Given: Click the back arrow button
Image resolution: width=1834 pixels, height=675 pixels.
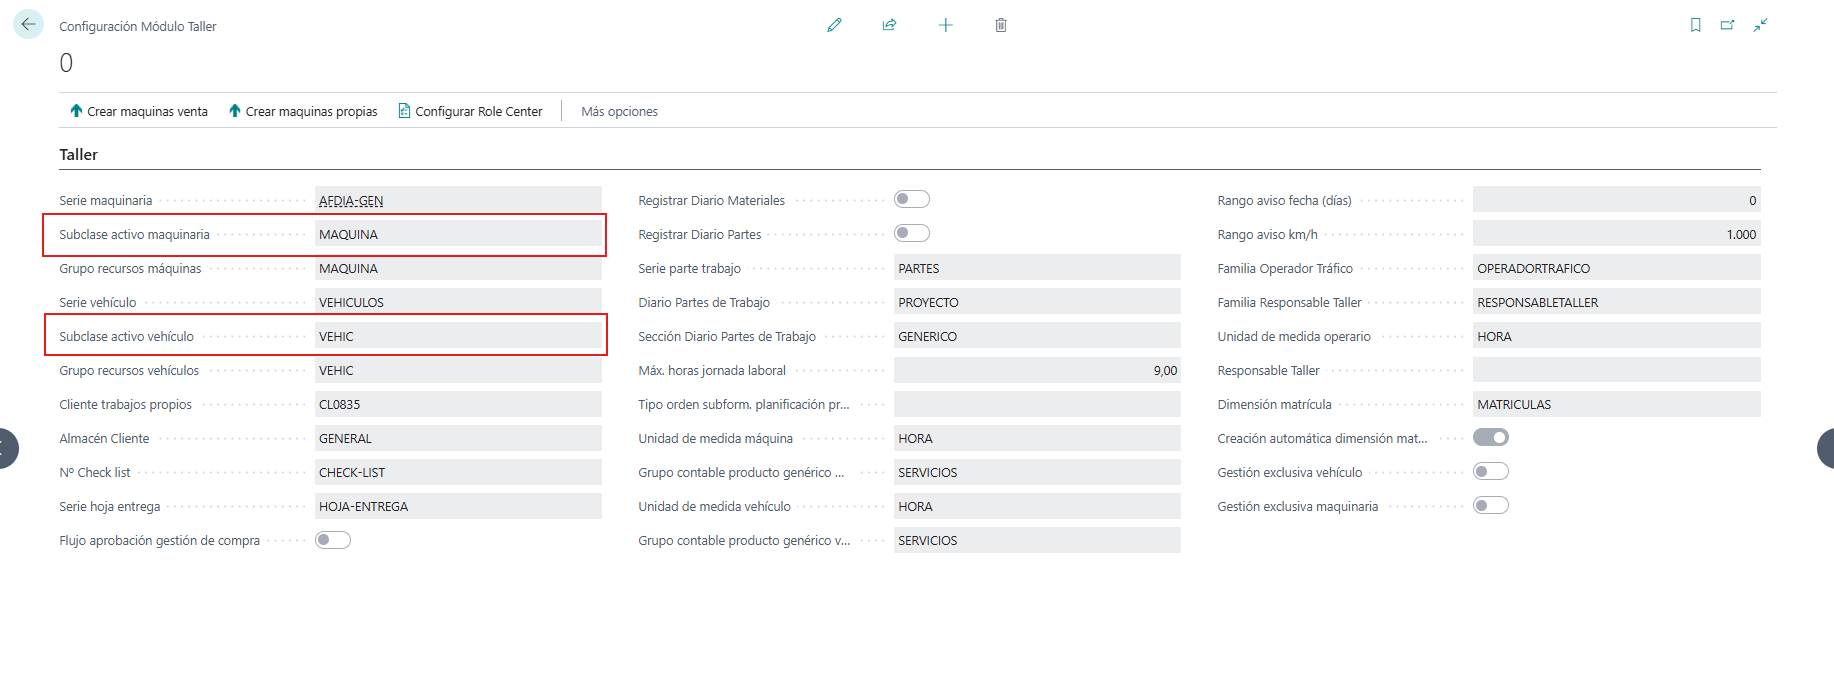Looking at the screenshot, I should click(28, 24).
